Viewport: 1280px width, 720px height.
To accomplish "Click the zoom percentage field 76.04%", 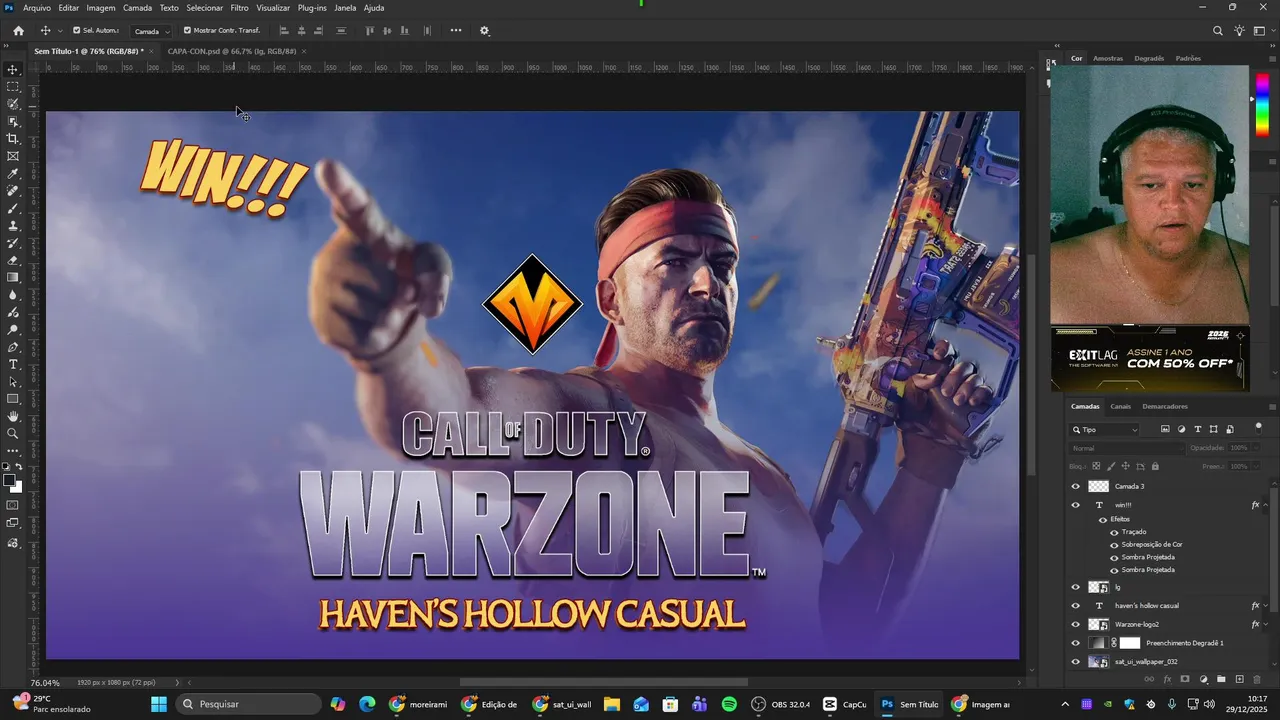I will (x=45, y=683).
